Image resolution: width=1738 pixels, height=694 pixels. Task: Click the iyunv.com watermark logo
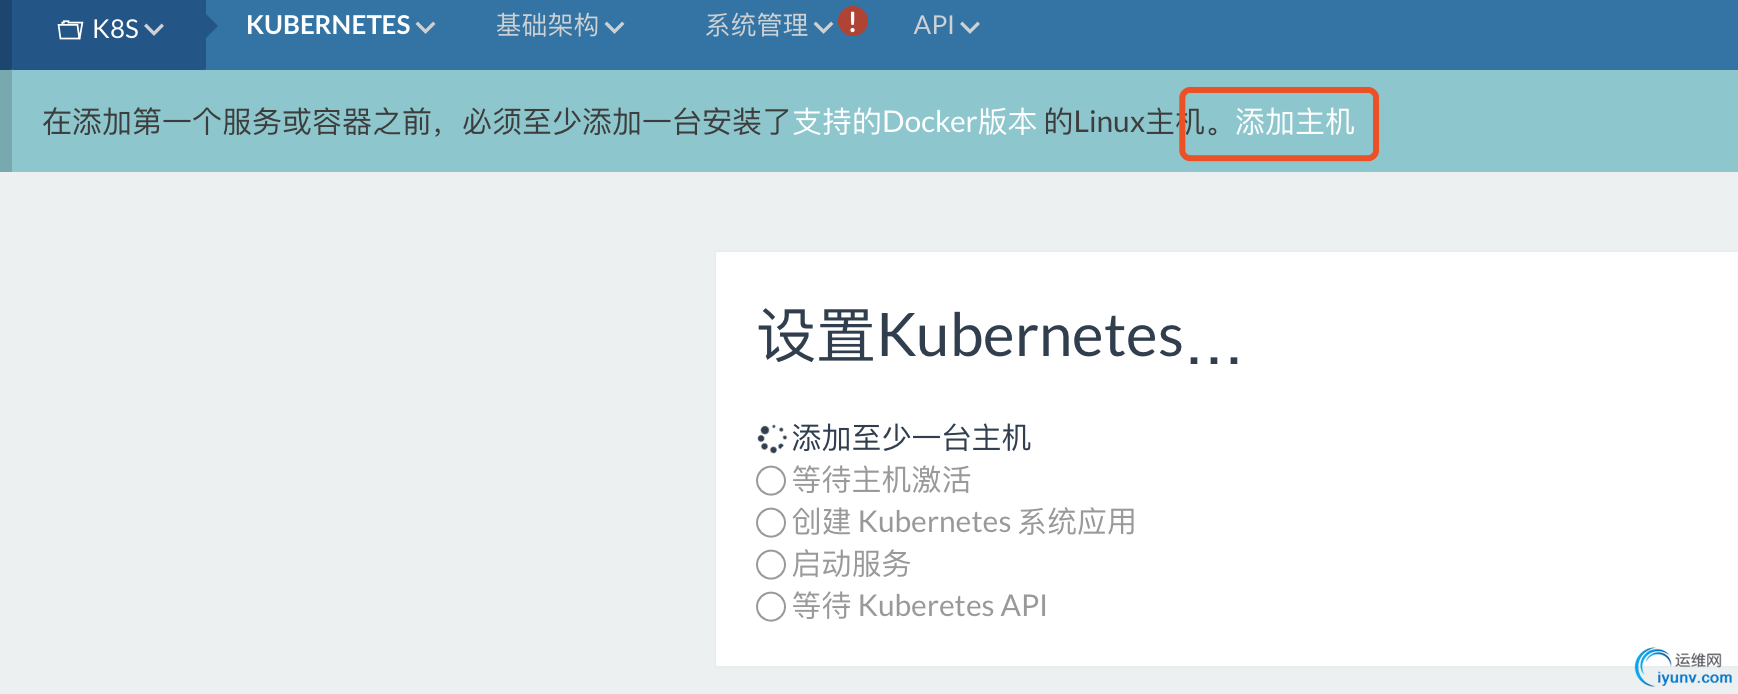click(x=1684, y=668)
